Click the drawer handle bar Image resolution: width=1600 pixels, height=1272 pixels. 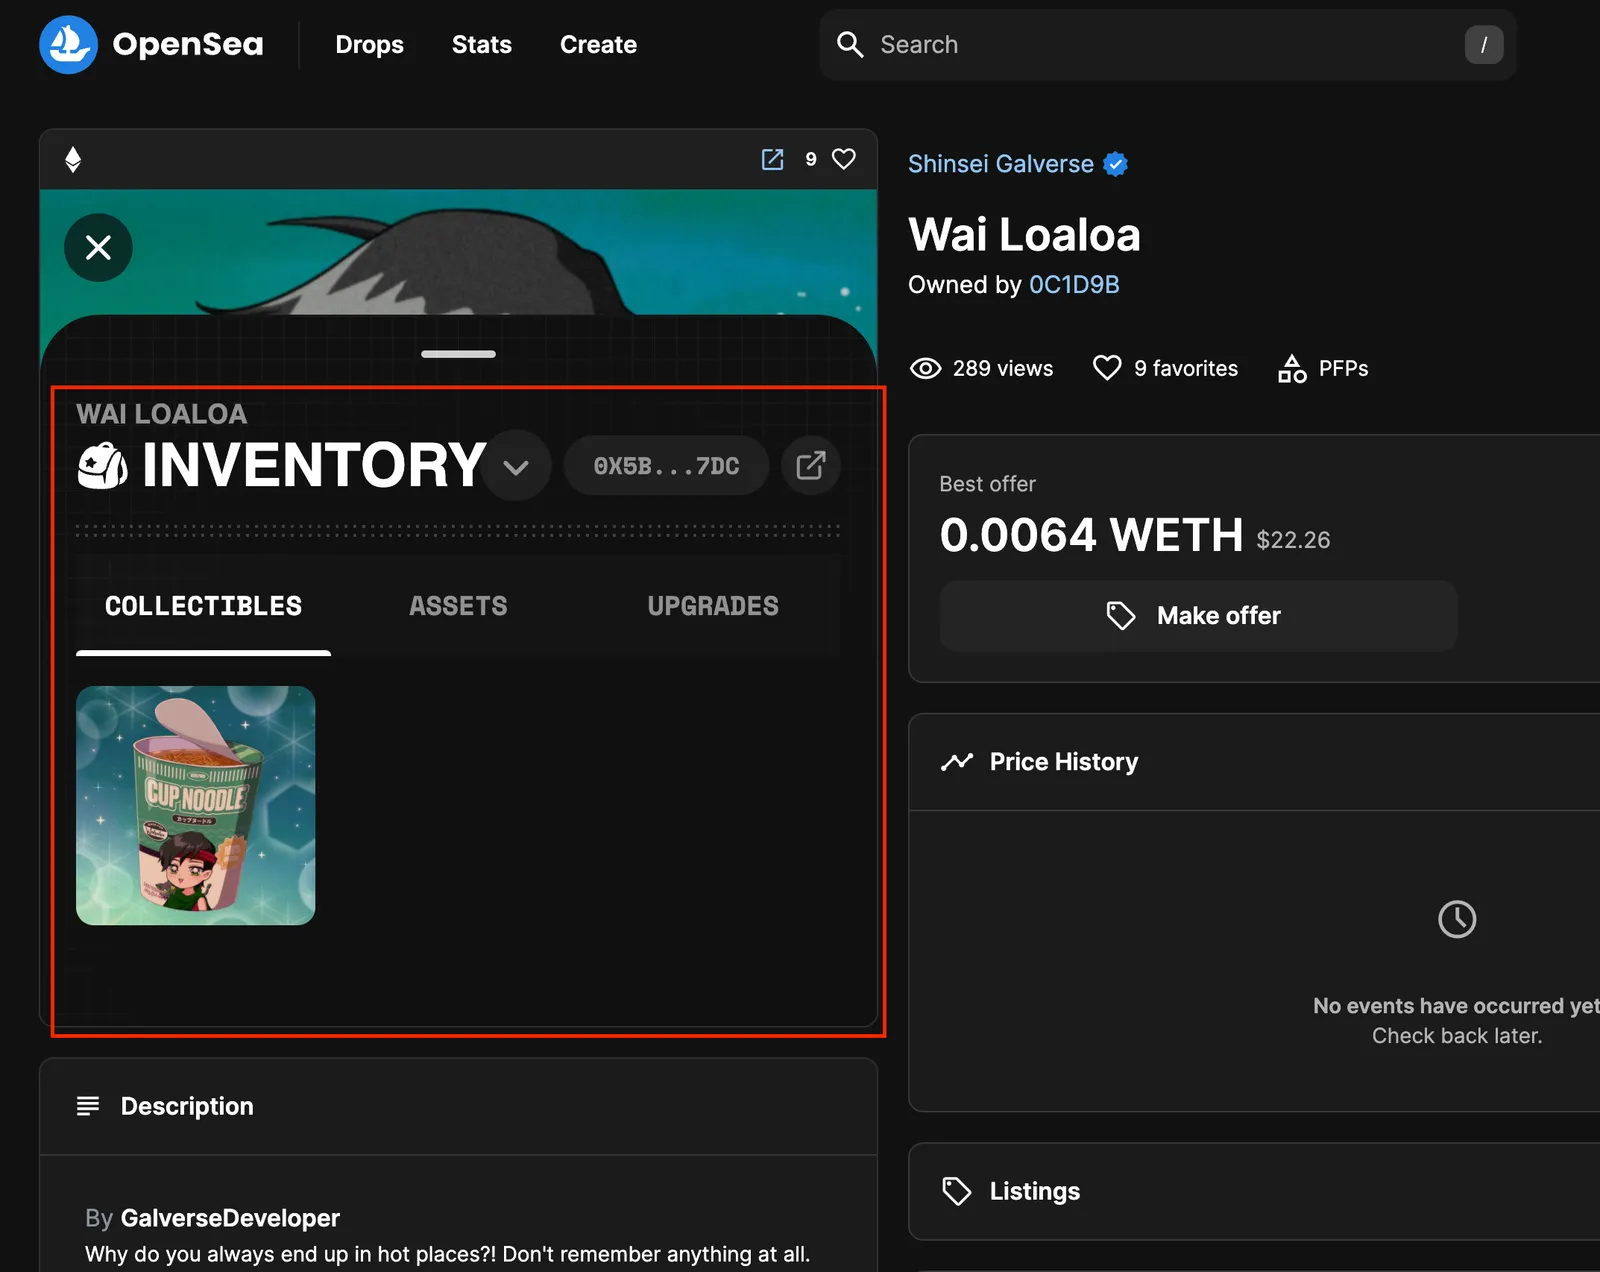(x=458, y=354)
